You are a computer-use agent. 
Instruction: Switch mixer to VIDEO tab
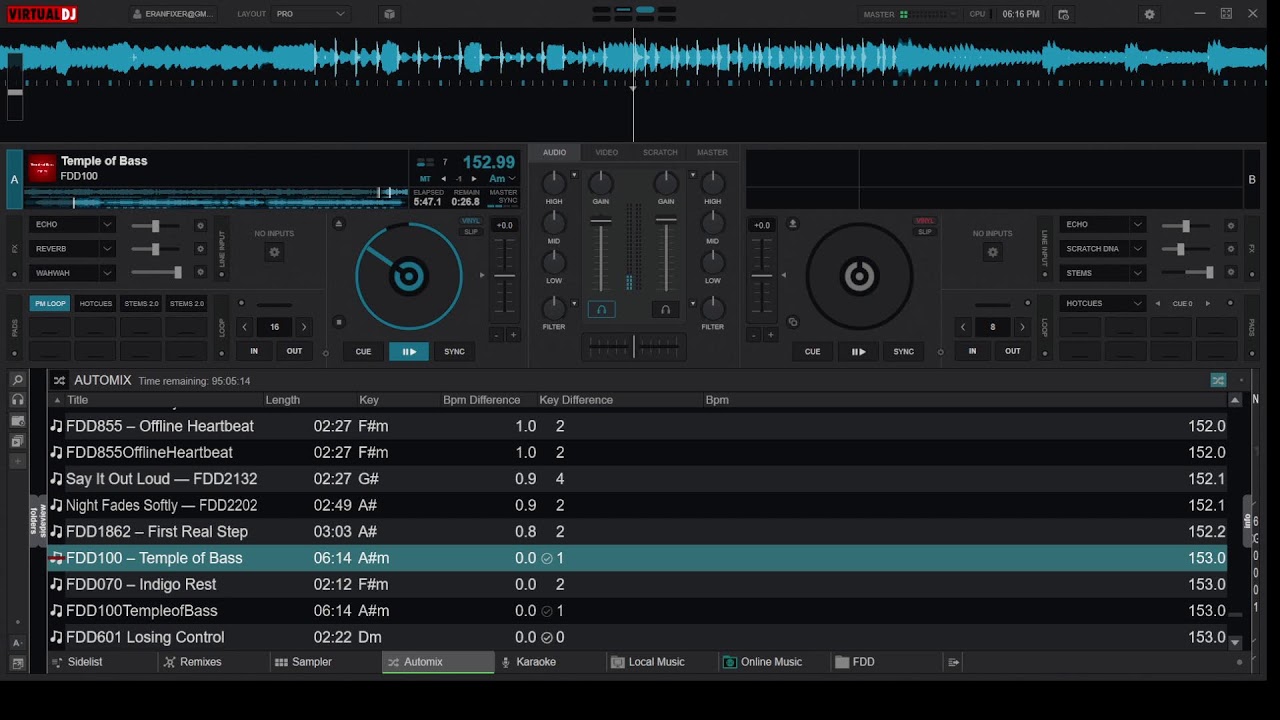click(607, 153)
